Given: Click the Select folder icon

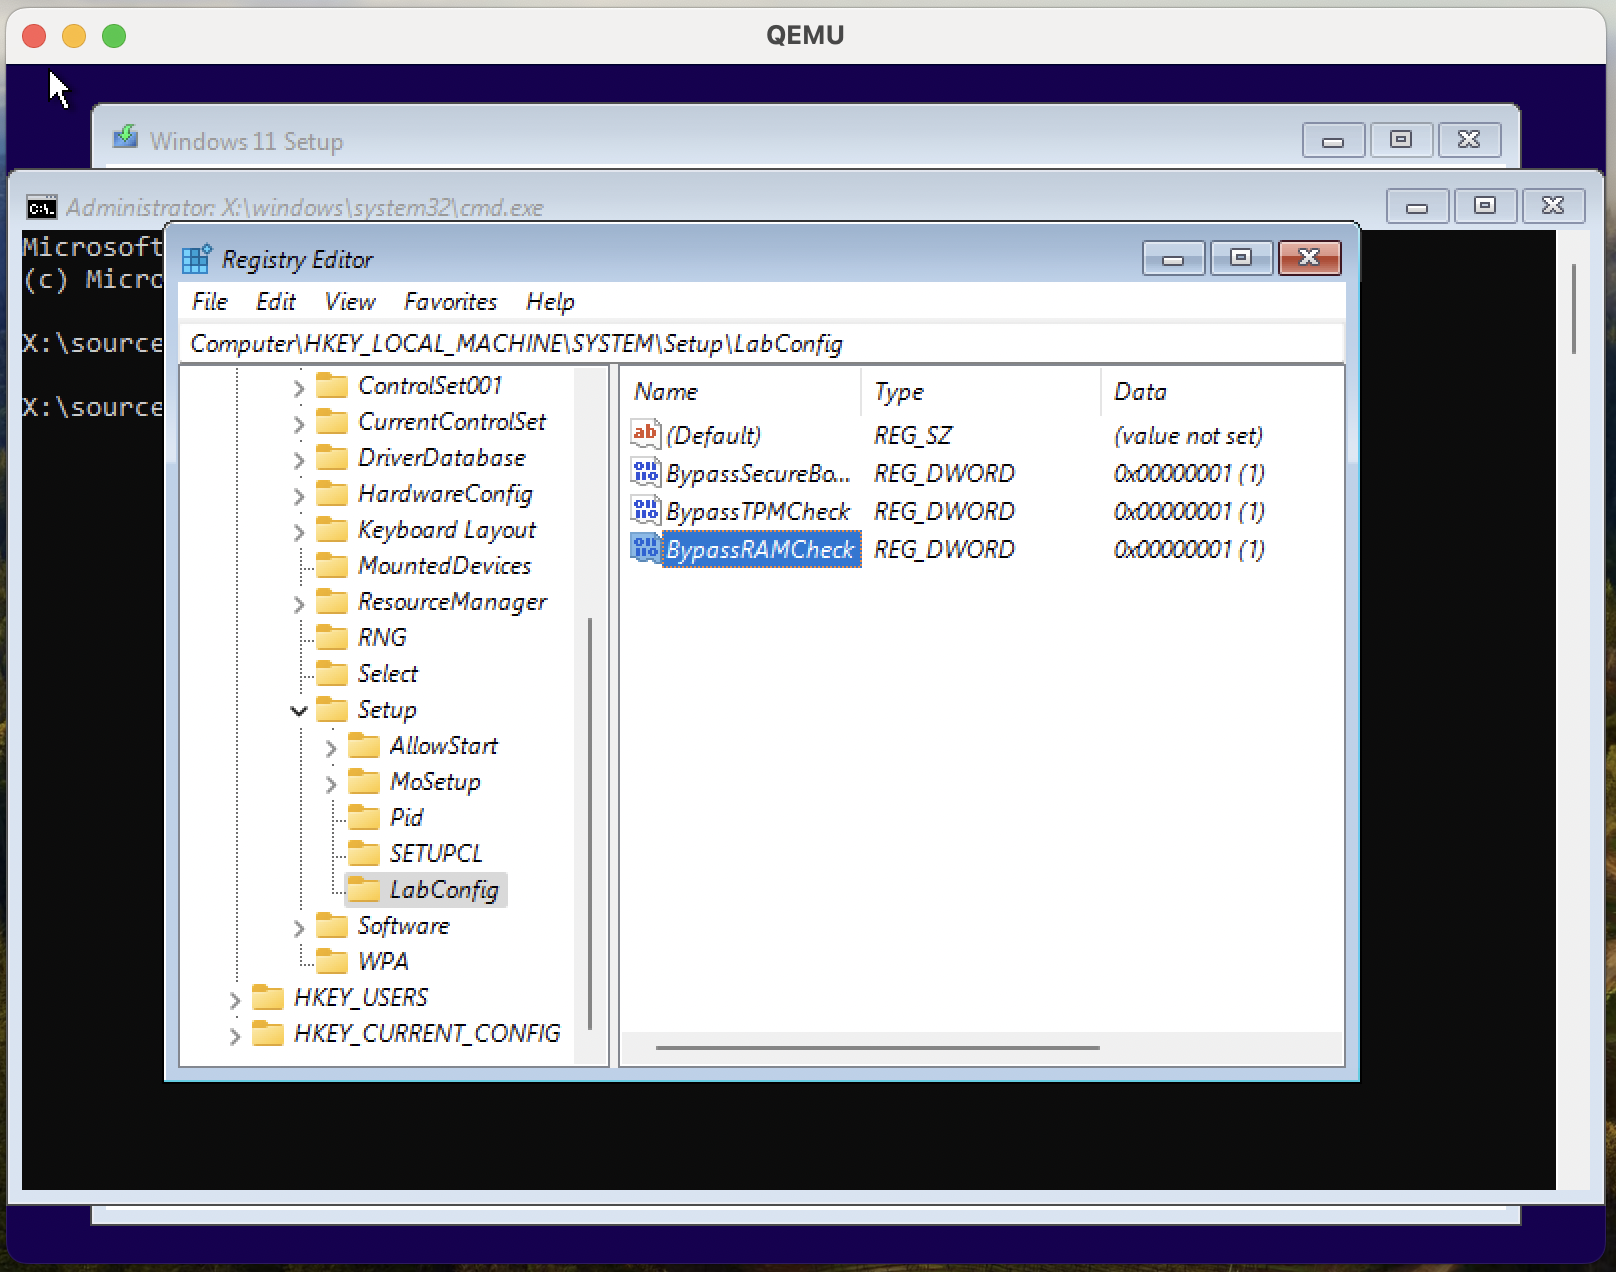Looking at the screenshot, I should (332, 673).
